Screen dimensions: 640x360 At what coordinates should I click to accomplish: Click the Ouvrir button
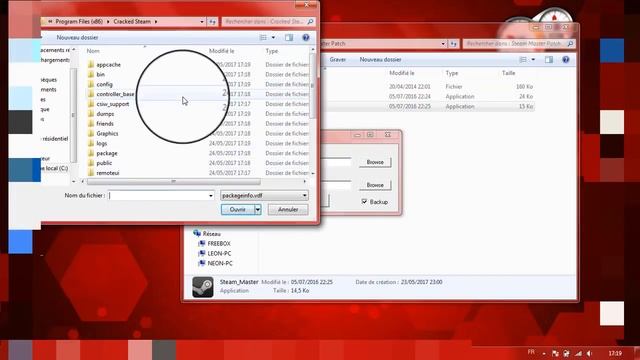238,209
